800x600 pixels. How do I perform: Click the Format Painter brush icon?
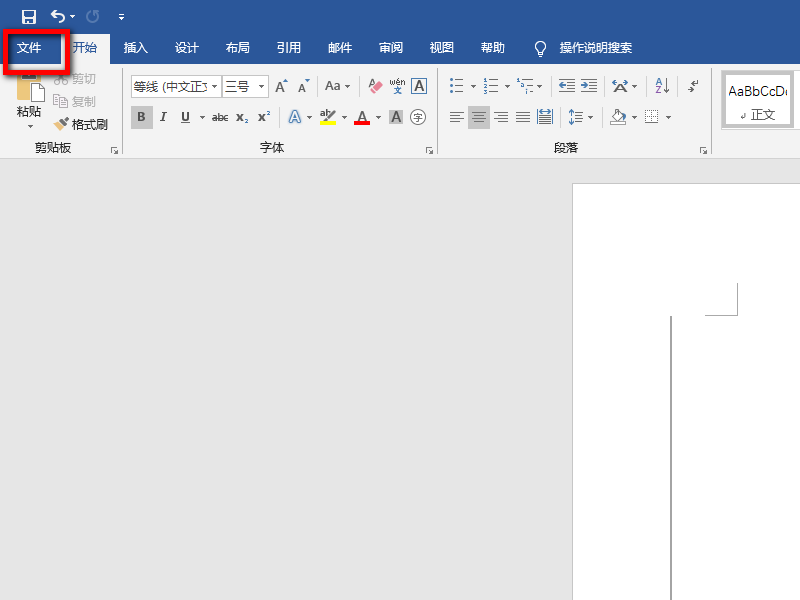[x=61, y=123]
